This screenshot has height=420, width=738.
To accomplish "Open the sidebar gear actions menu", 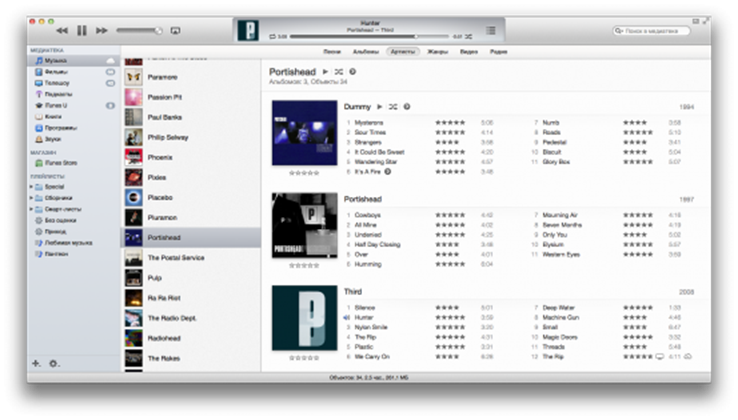I will pyautogui.click(x=54, y=363).
